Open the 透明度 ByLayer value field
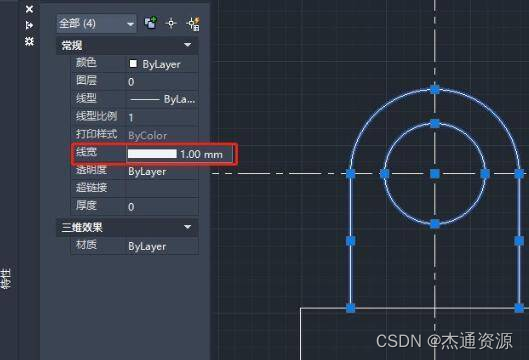Viewport: 529px width, 360px height. [162, 171]
